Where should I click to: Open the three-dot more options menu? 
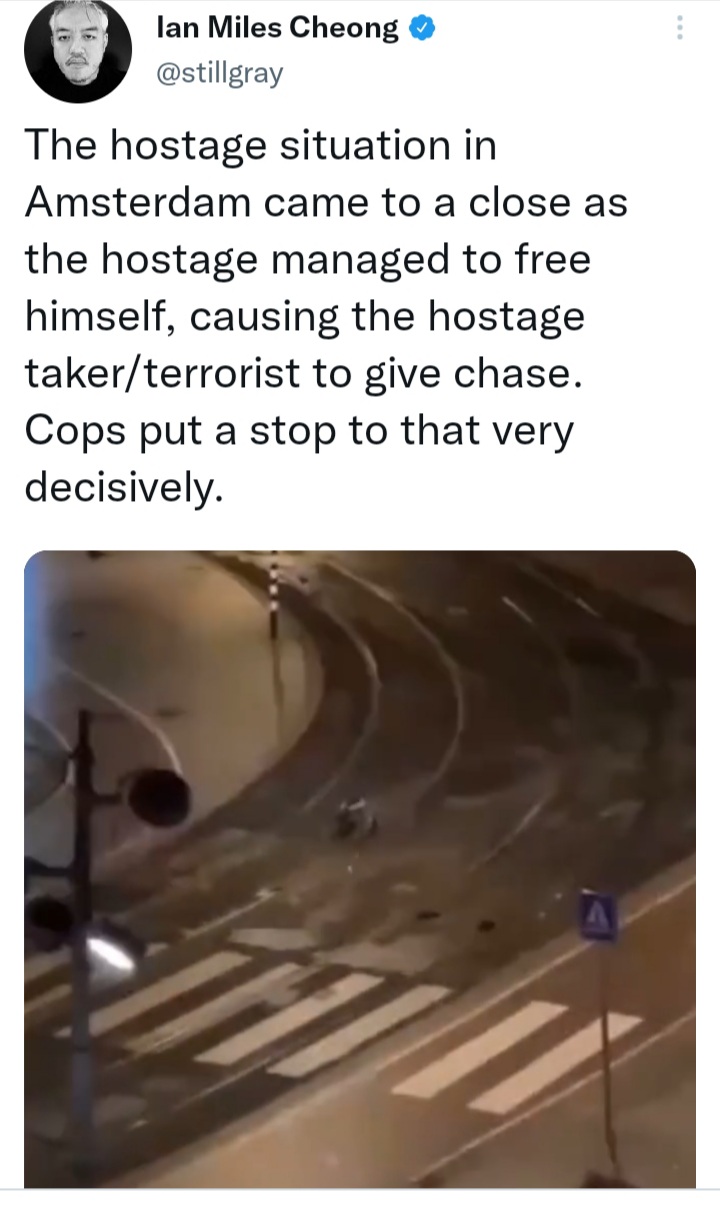680,28
